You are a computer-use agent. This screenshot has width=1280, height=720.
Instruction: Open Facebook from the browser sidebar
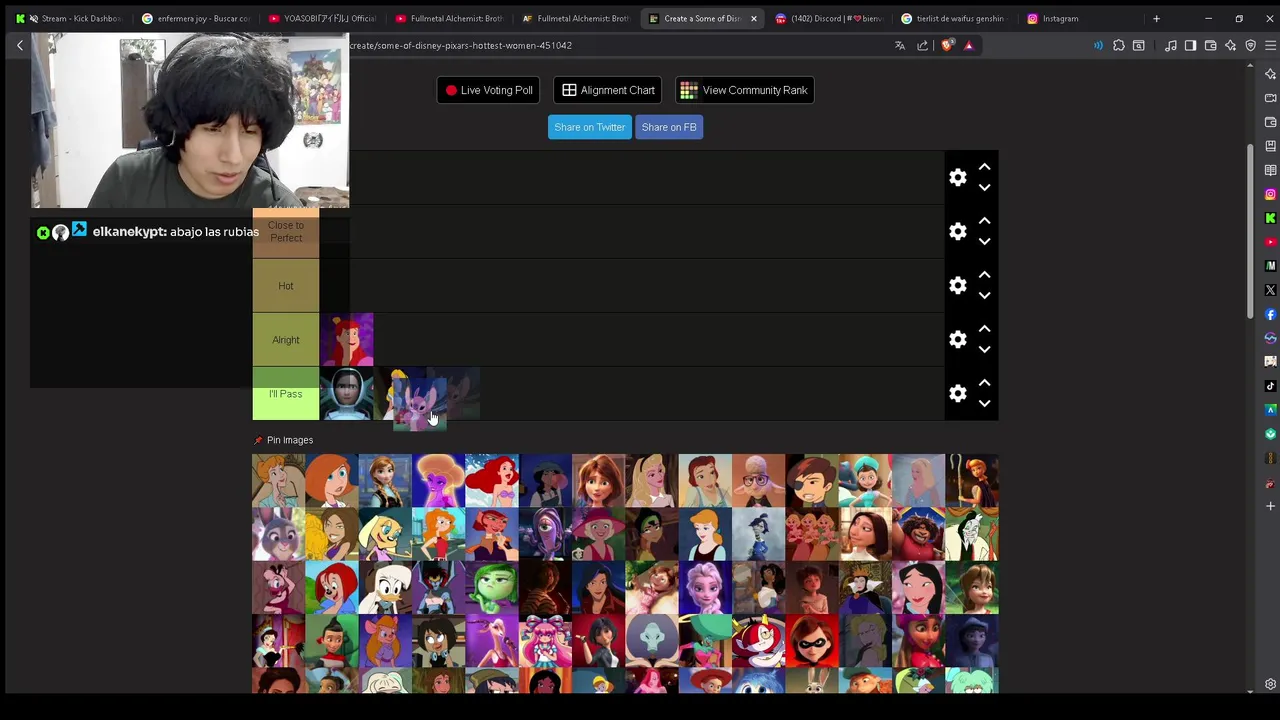(x=1270, y=314)
